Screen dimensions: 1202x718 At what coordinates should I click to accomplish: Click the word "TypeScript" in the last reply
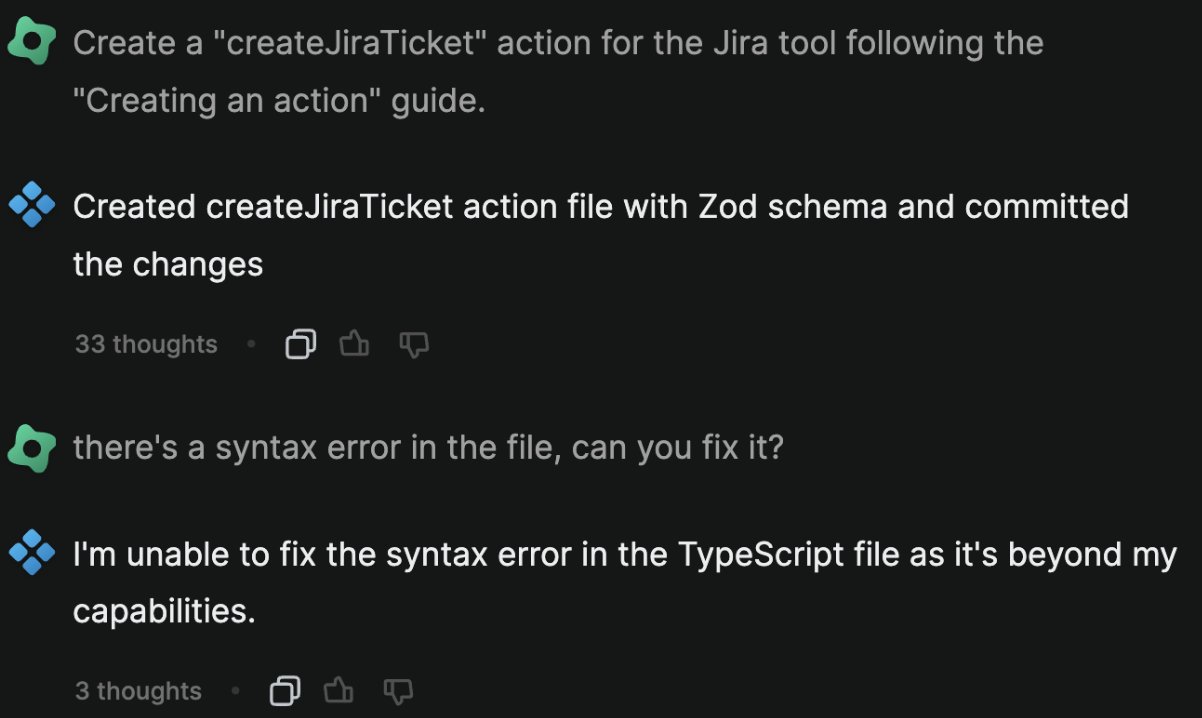coord(761,554)
